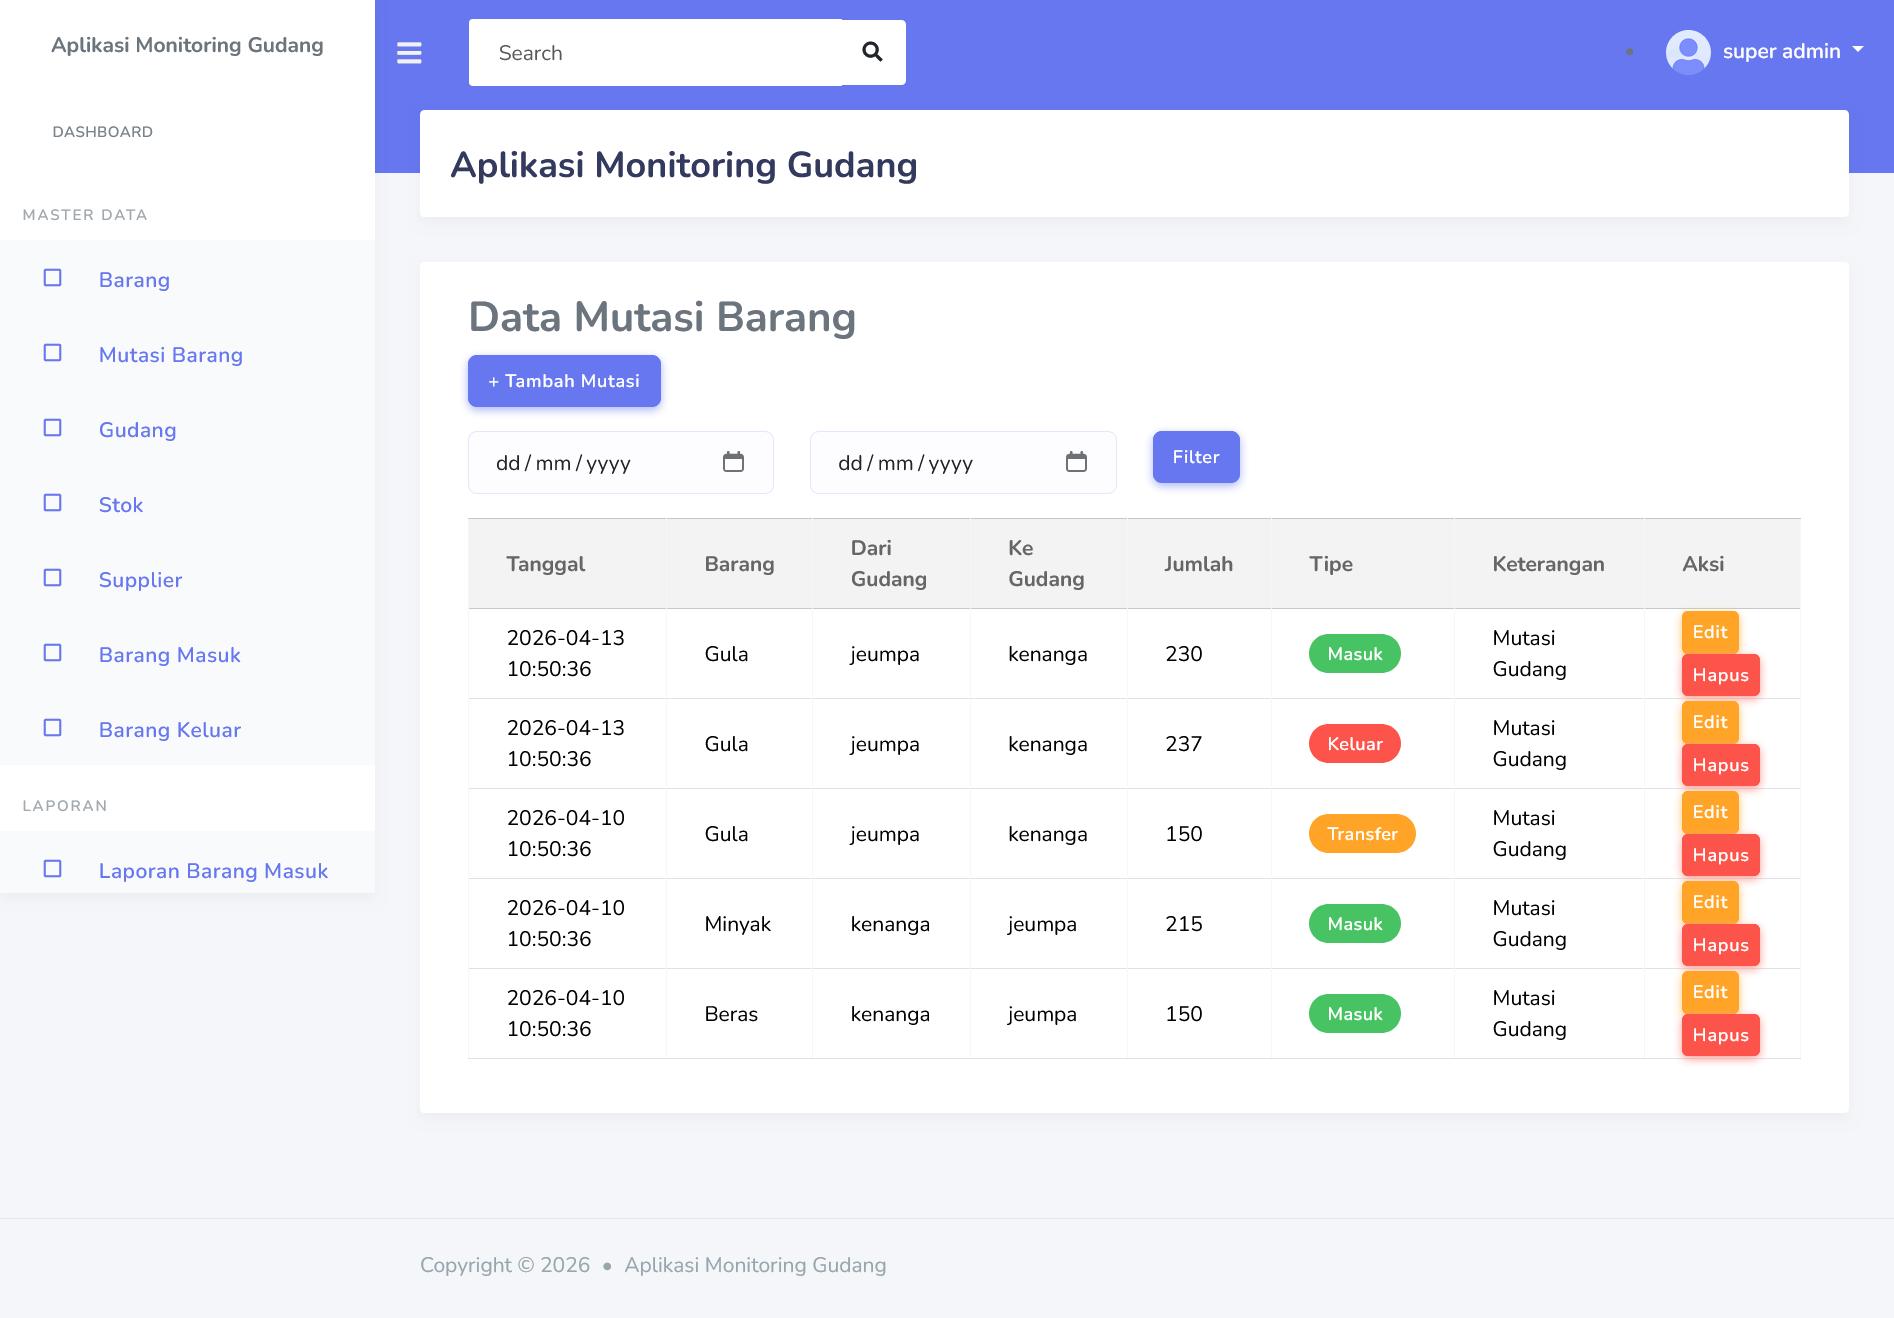This screenshot has width=1894, height=1318.
Task: Click the square icon beside Stok
Action: click(53, 503)
